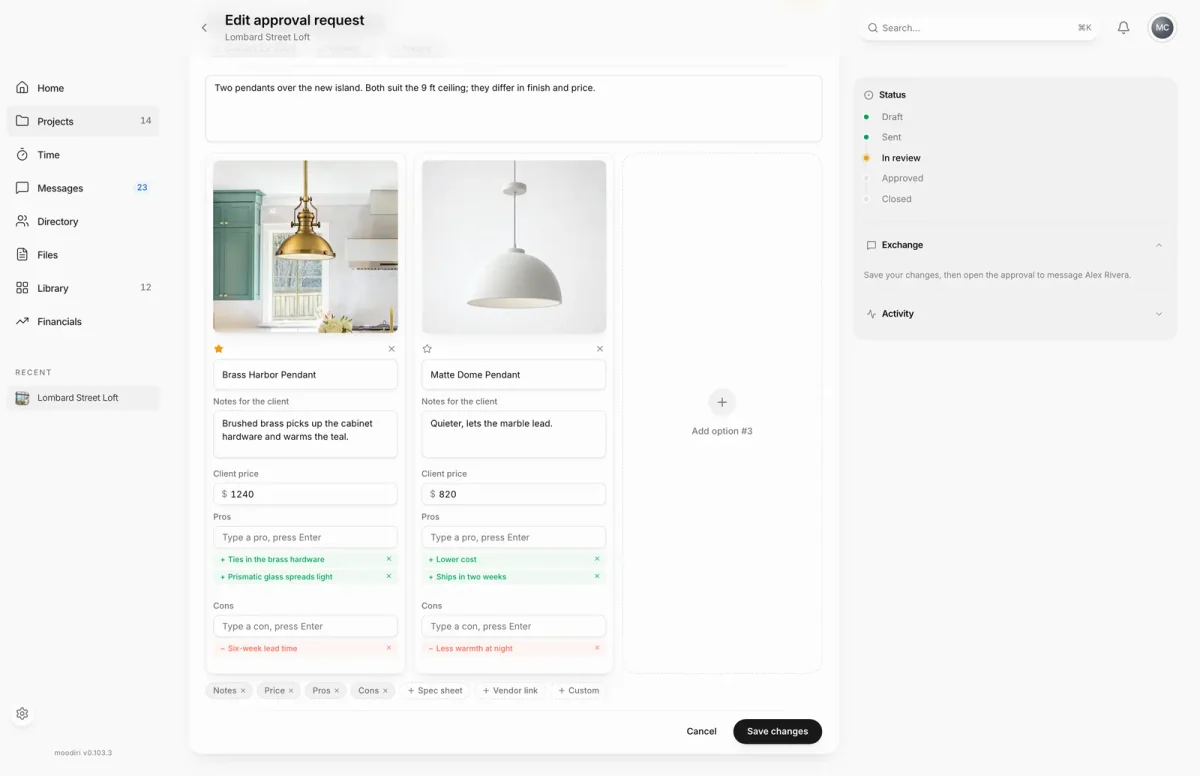This screenshot has width=1200, height=776.
Task: Select the Approved status step
Action: point(902,178)
